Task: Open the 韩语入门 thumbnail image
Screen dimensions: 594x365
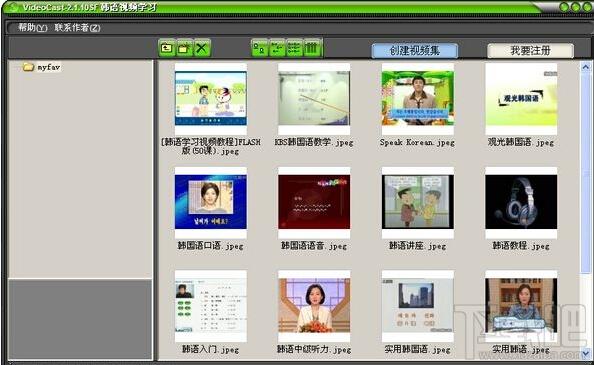Action: (x=211, y=306)
